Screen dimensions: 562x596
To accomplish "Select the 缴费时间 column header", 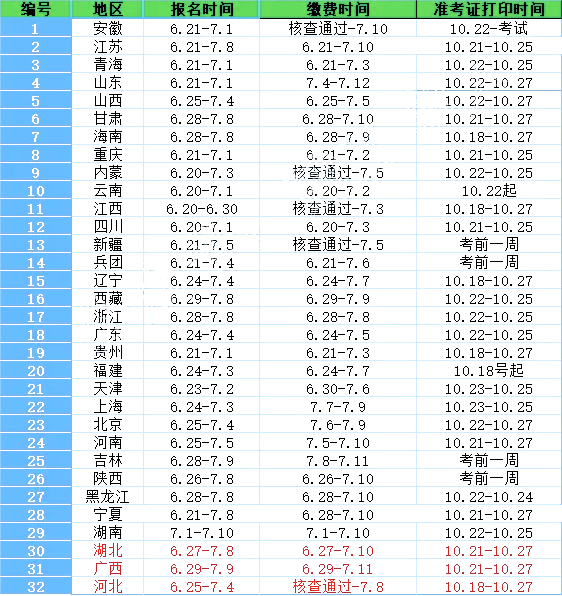I will (338, 9).
